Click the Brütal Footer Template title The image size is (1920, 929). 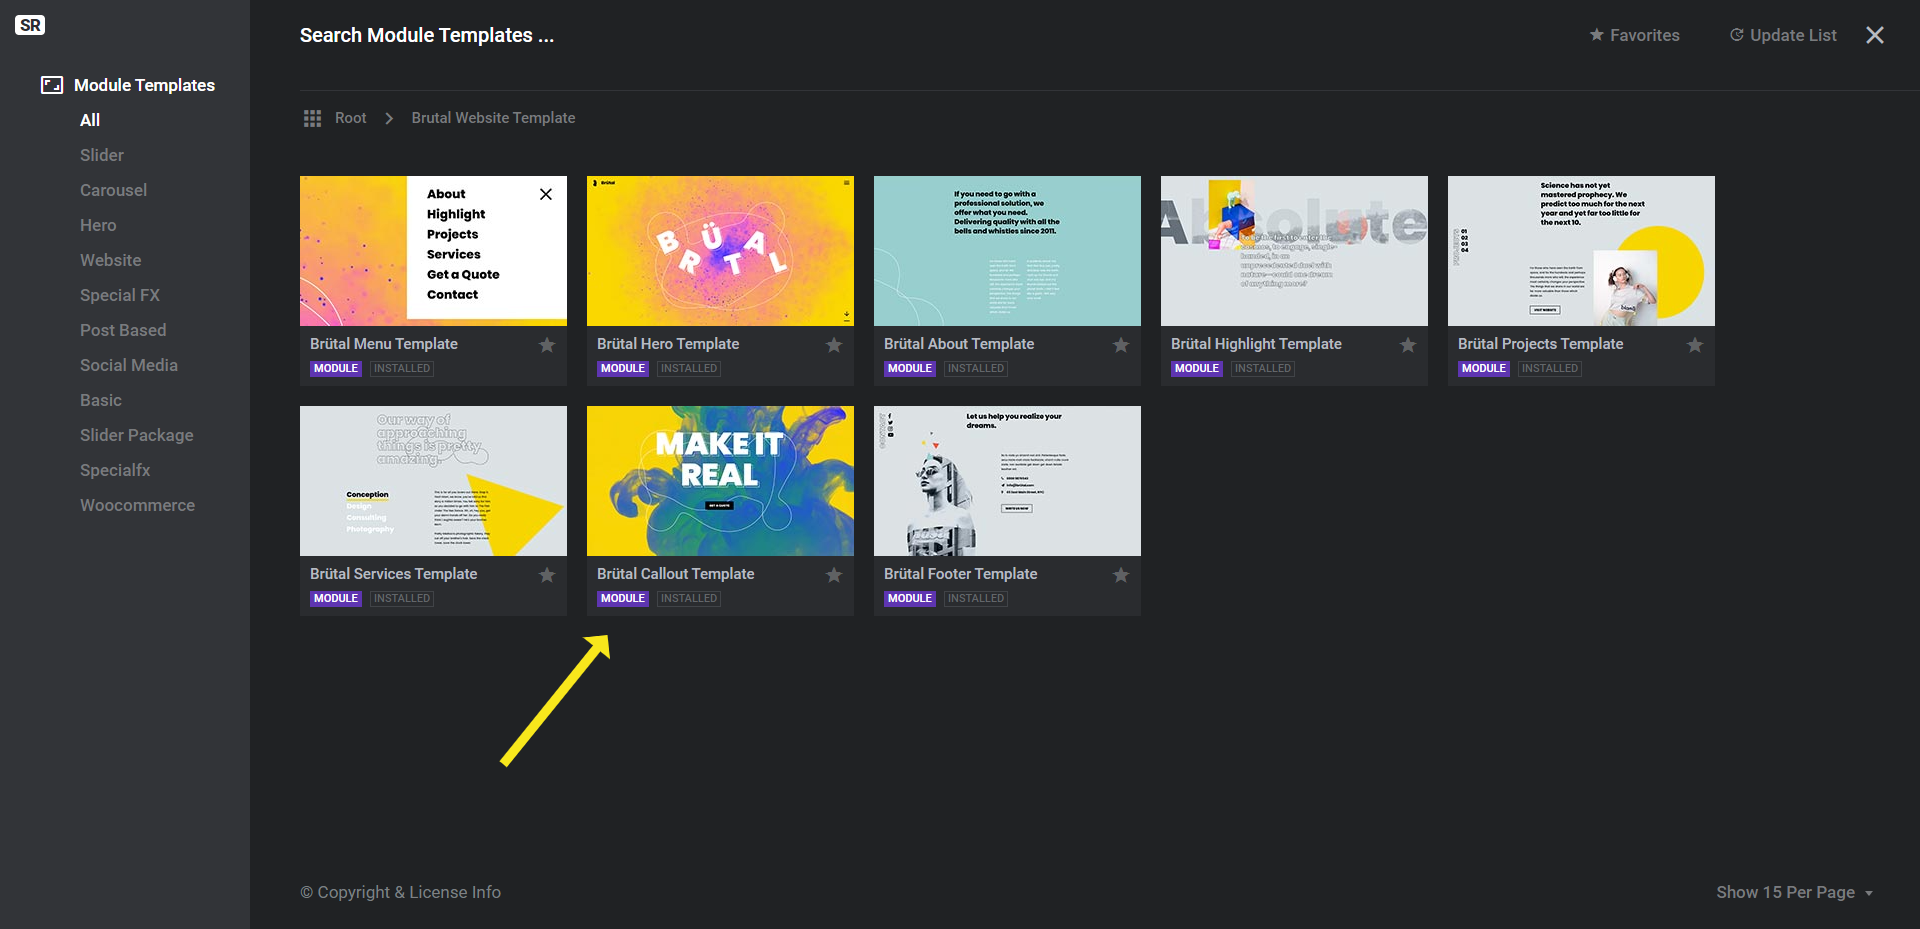coord(960,574)
